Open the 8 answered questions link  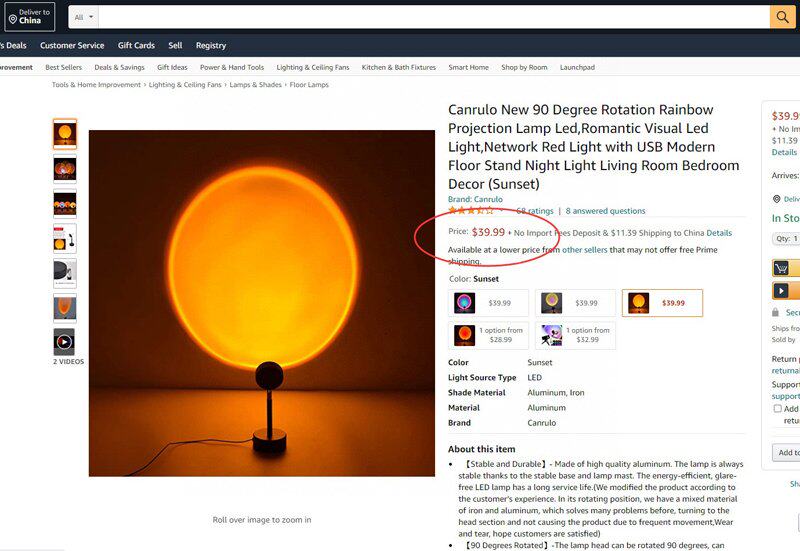pyautogui.click(x=605, y=211)
